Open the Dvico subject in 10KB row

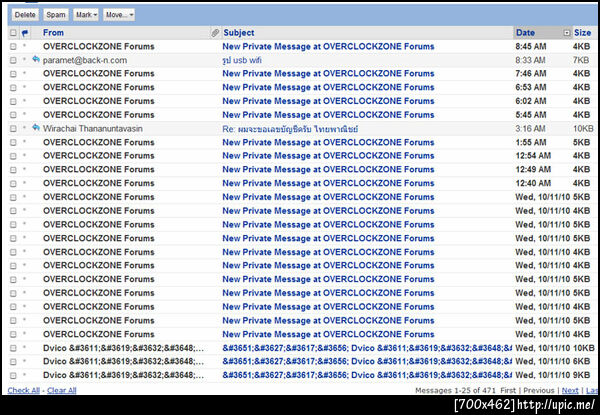click(x=367, y=348)
